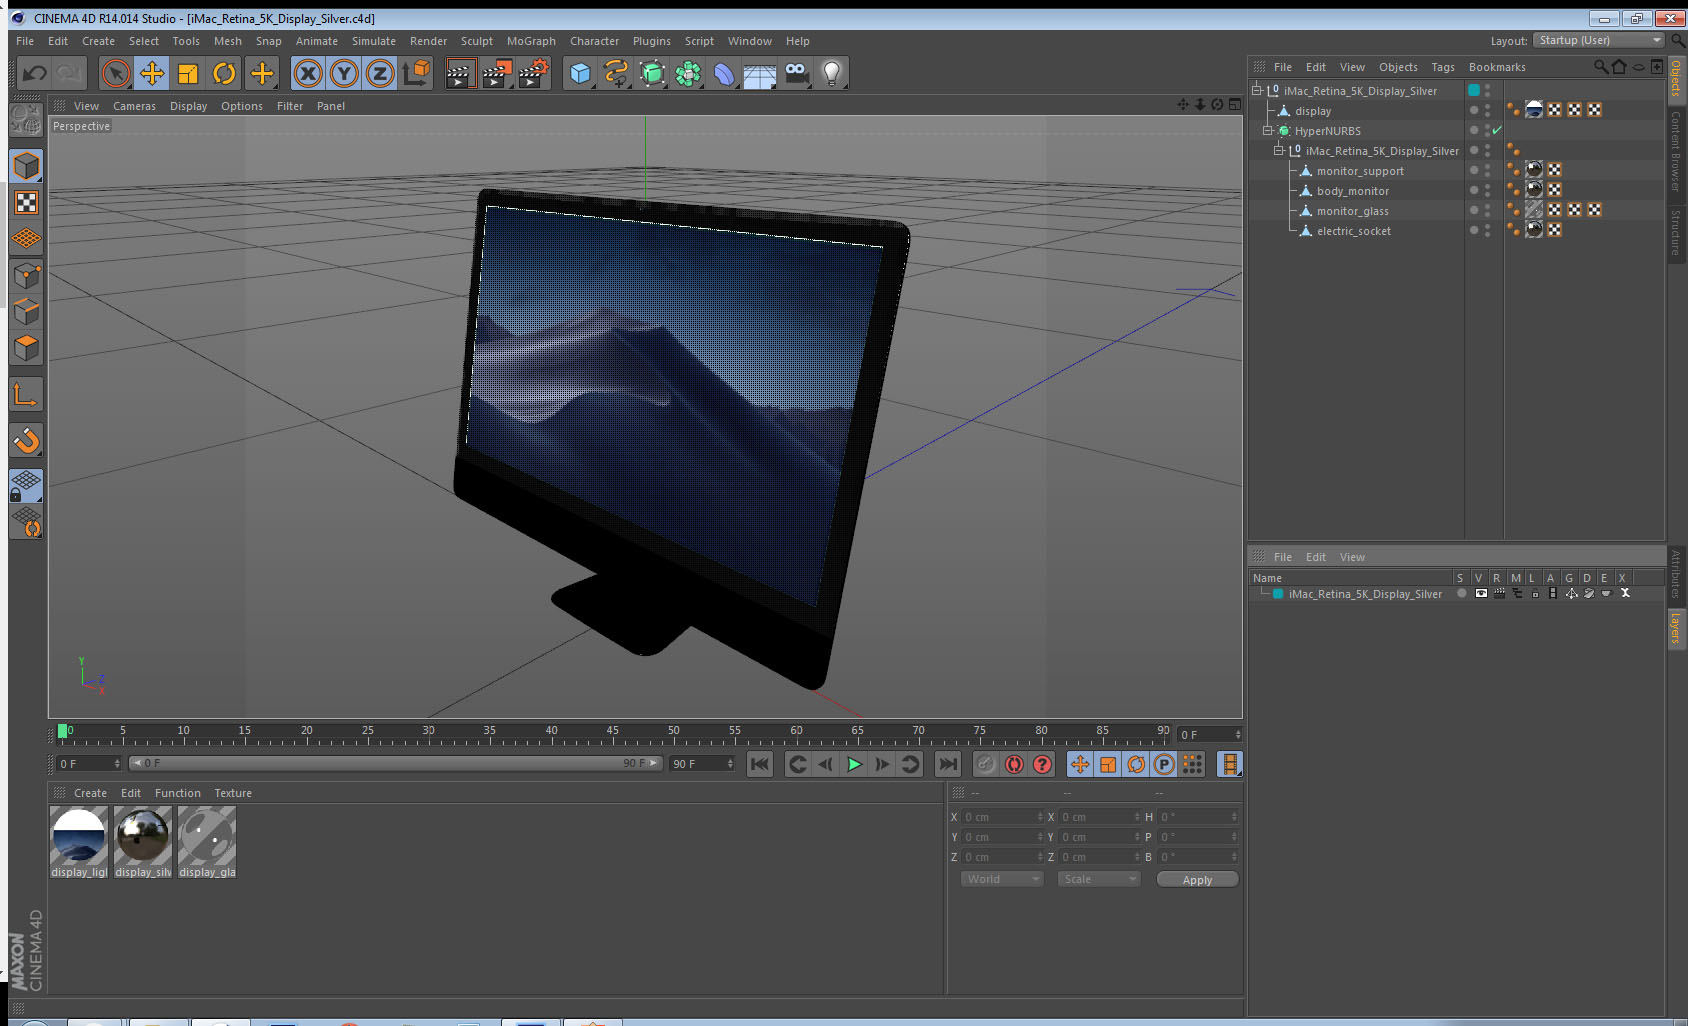Open the spline pen tools
Screen dimensions: 1688x1026
(x=616, y=73)
